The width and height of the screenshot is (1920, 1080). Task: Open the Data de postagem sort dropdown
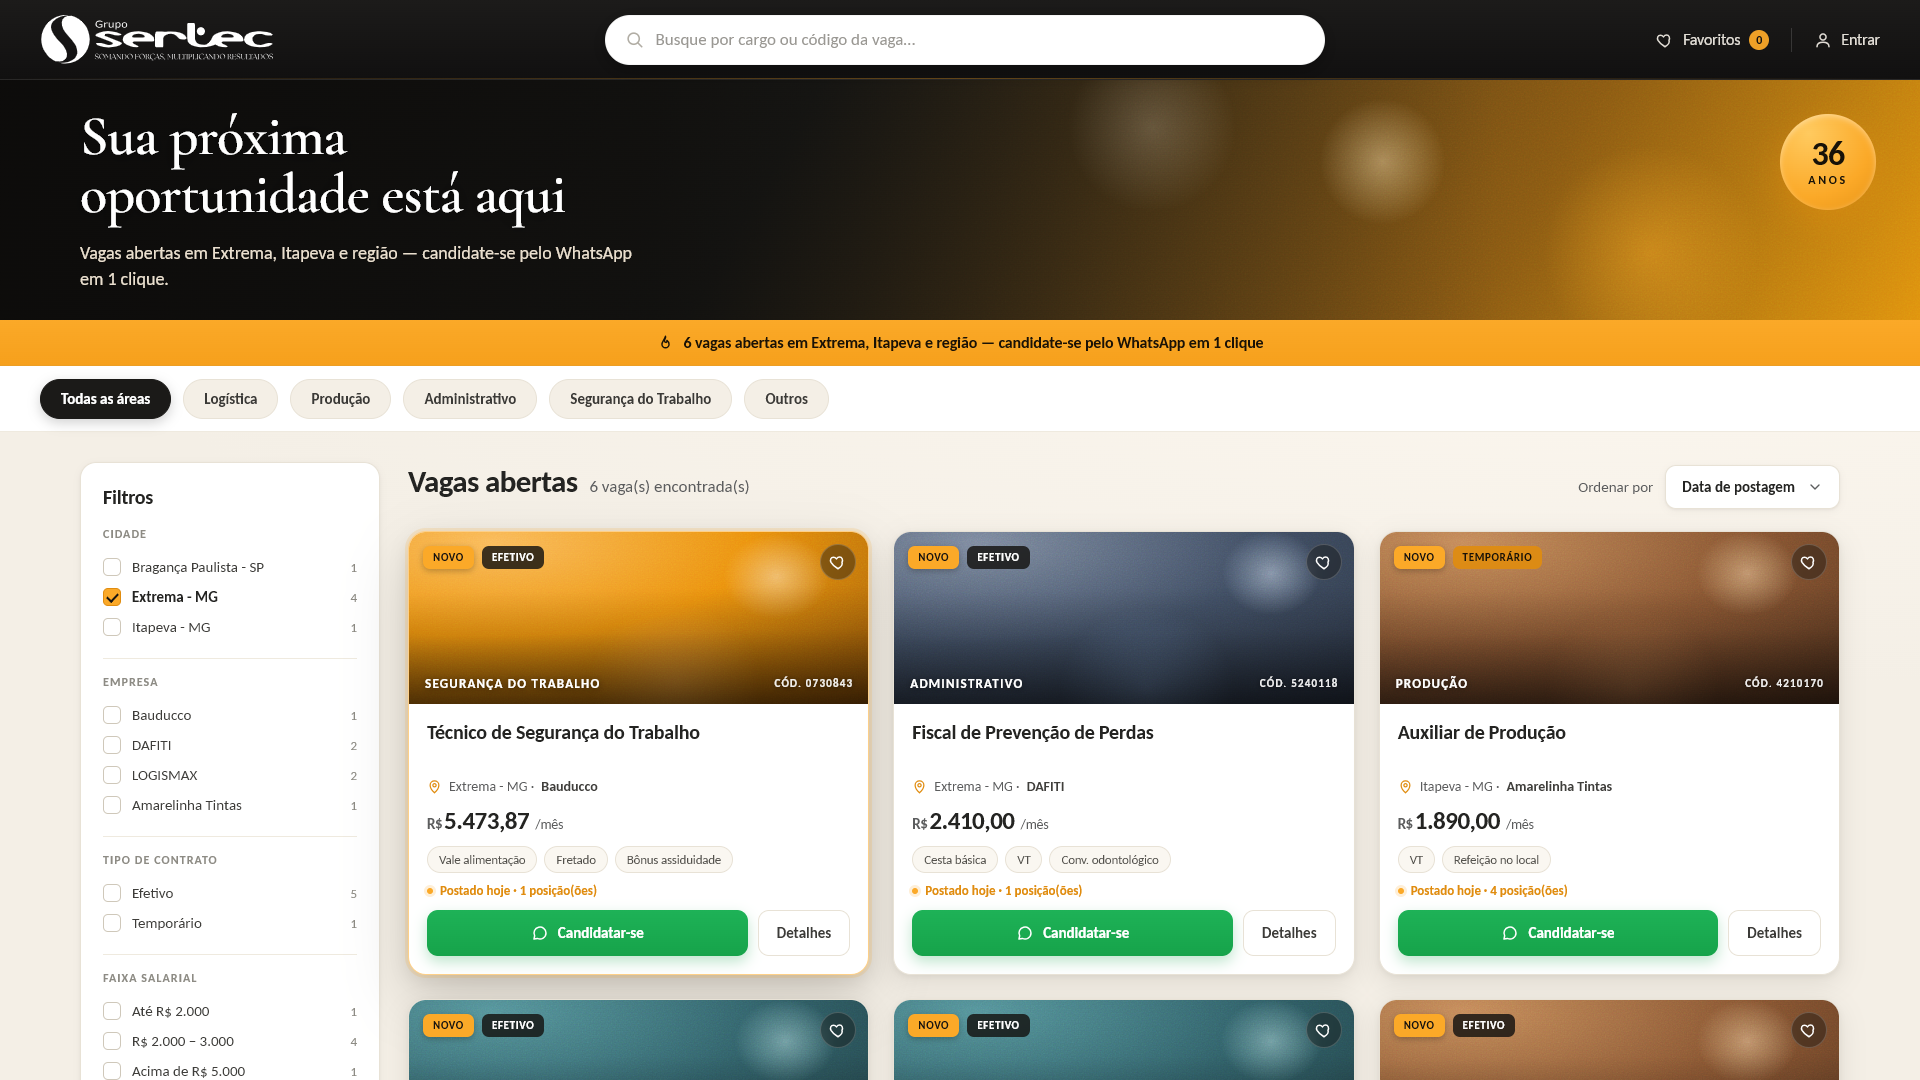pos(1752,487)
